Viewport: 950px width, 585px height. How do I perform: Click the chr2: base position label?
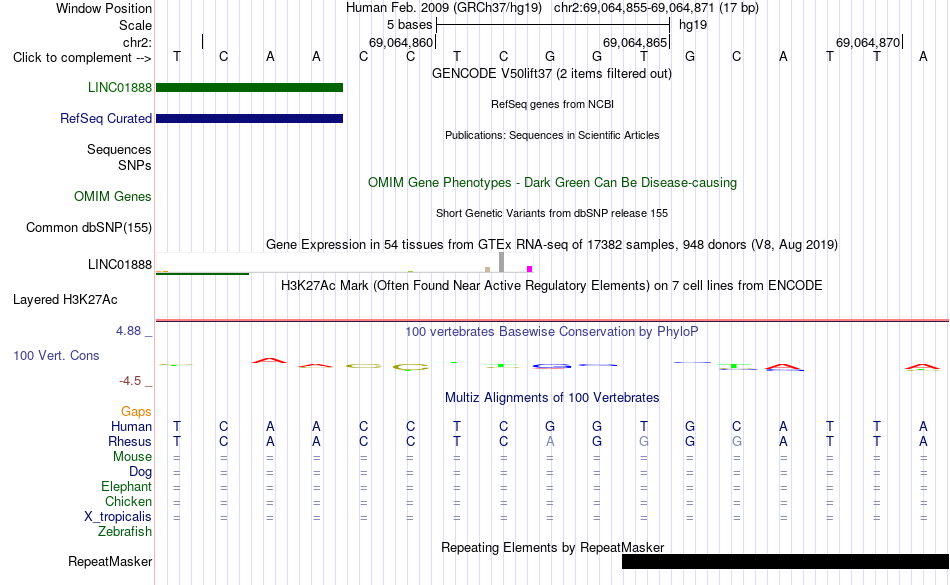pyautogui.click(x=137, y=42)
